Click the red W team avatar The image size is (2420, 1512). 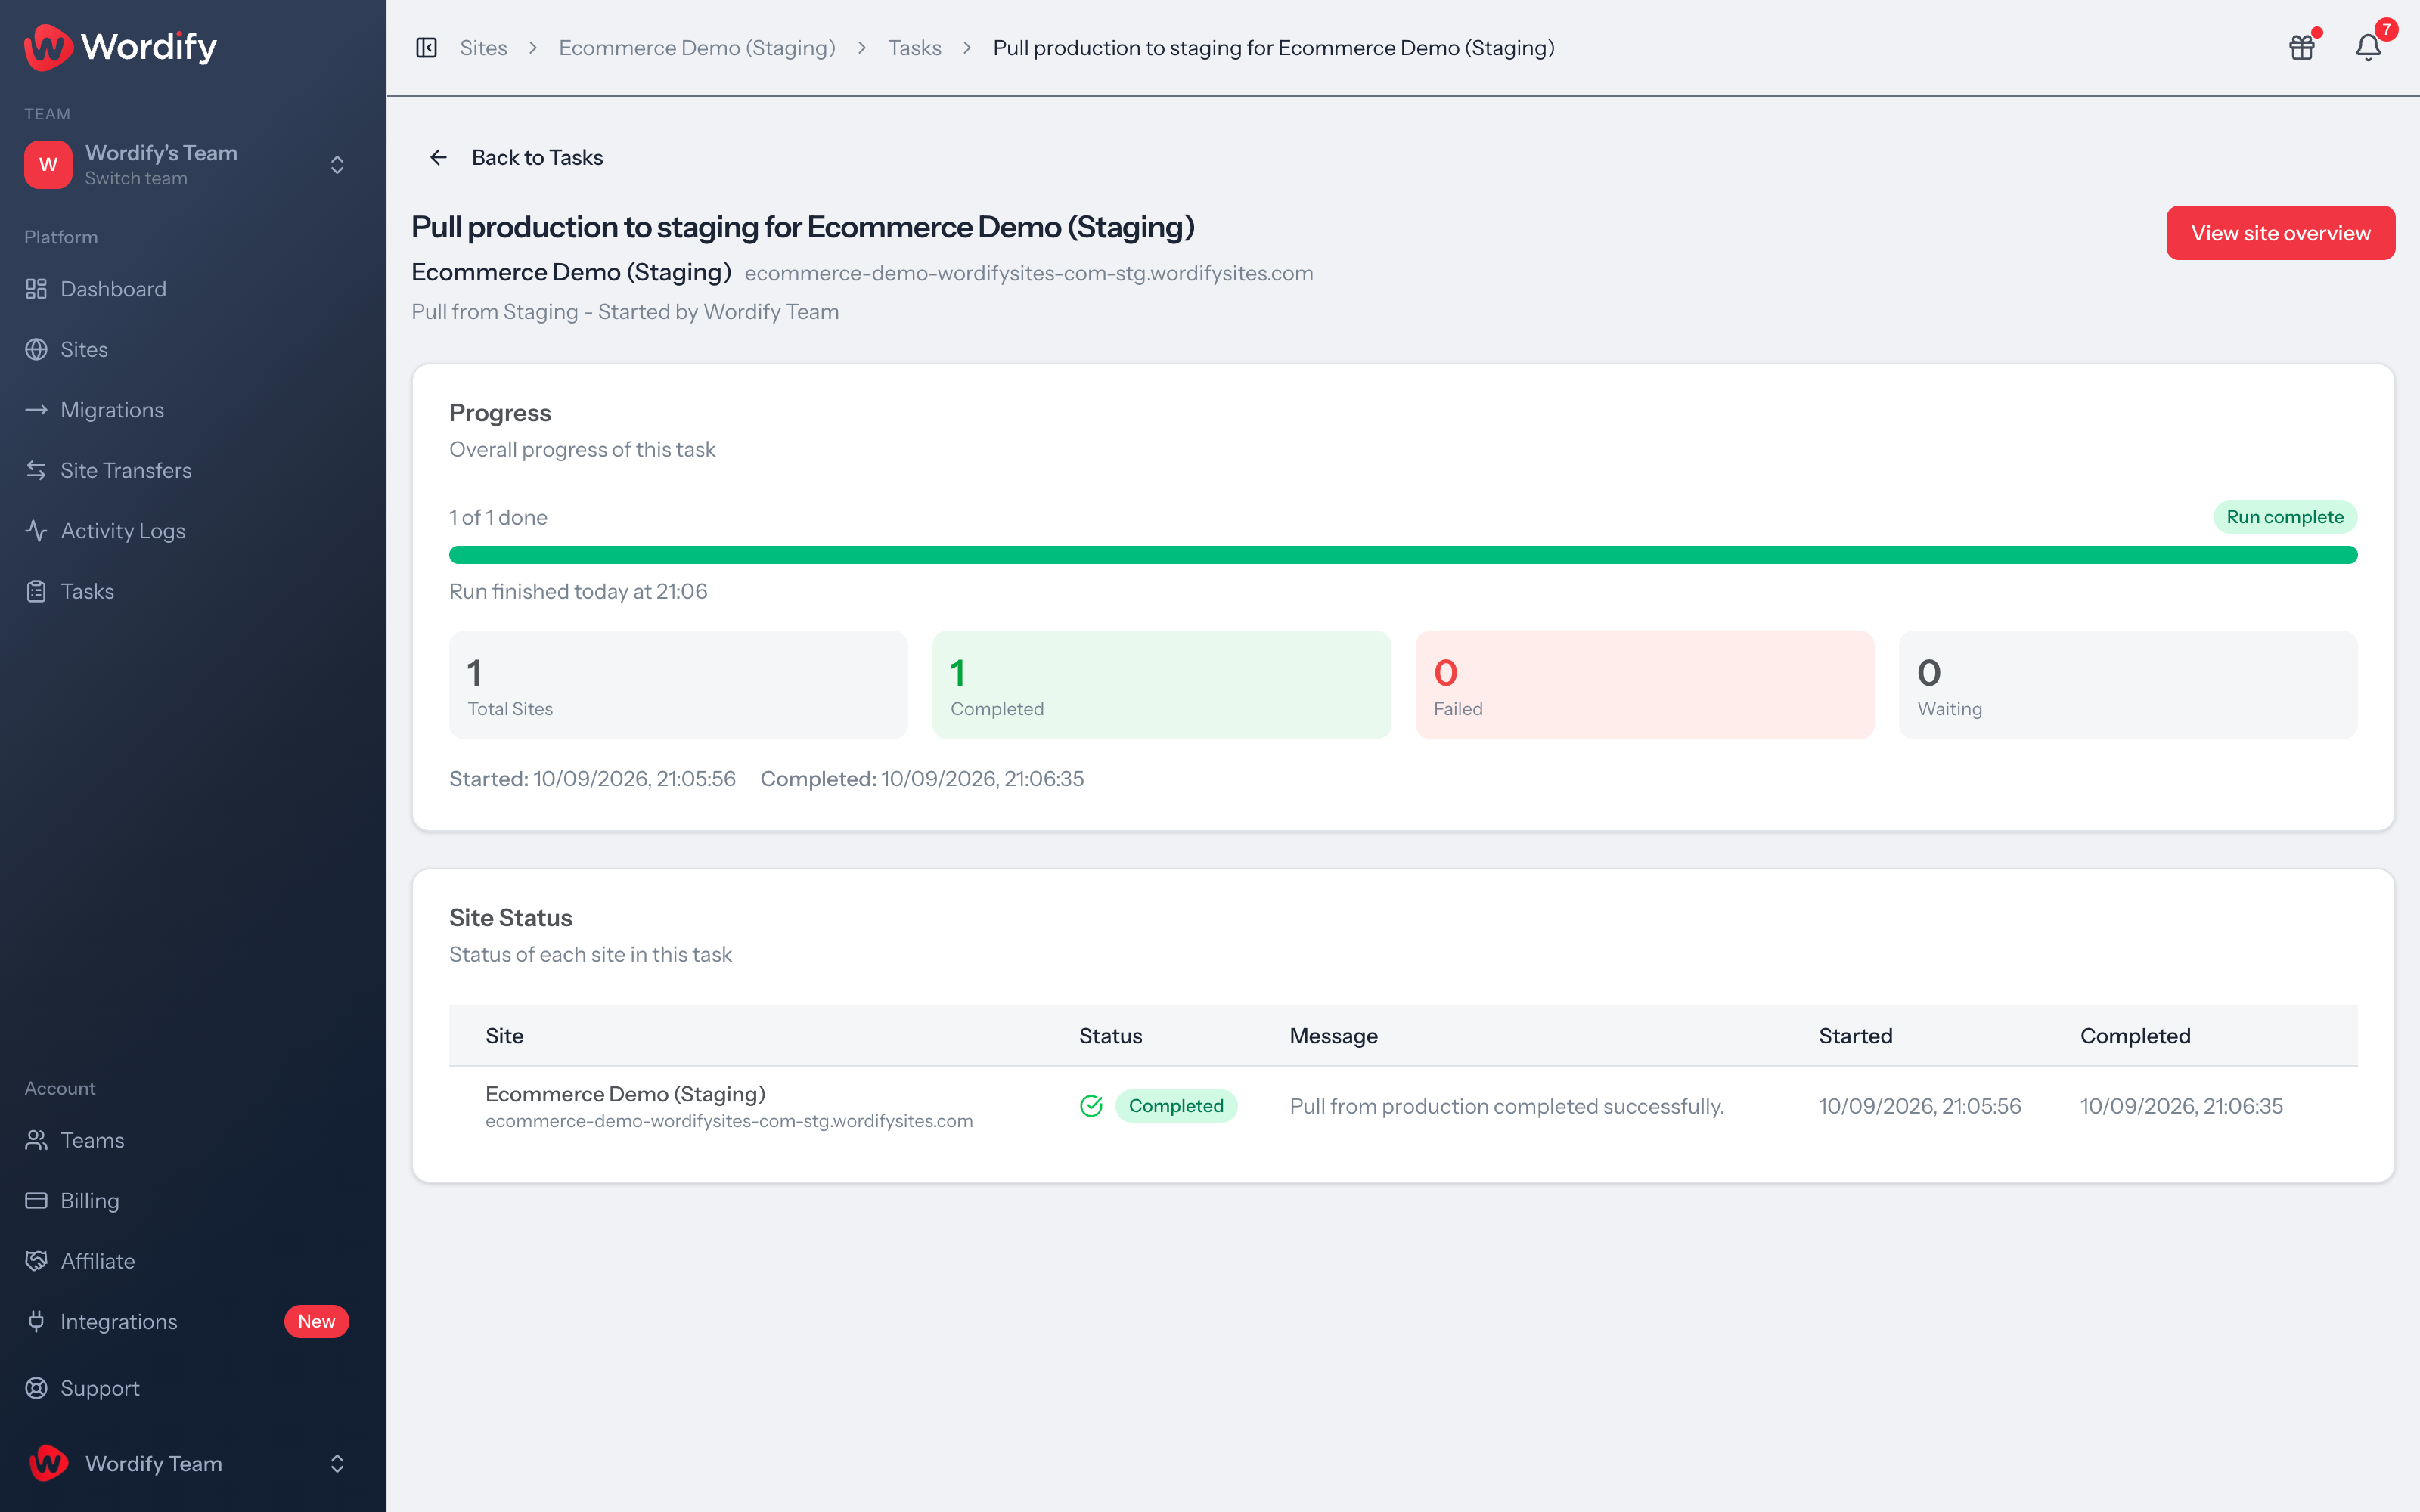pos(48,164)
